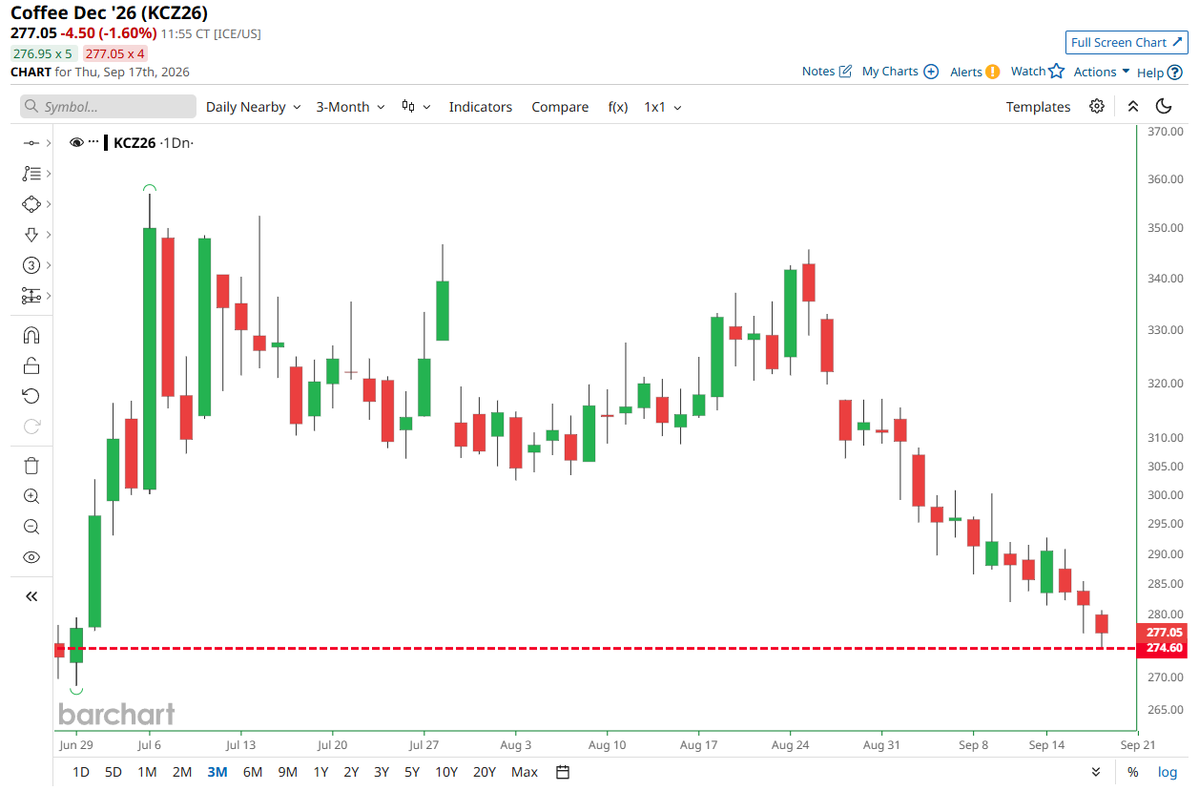
Task: Toggle drawings visibility eye in sidebar
Action: coord(31,557)
